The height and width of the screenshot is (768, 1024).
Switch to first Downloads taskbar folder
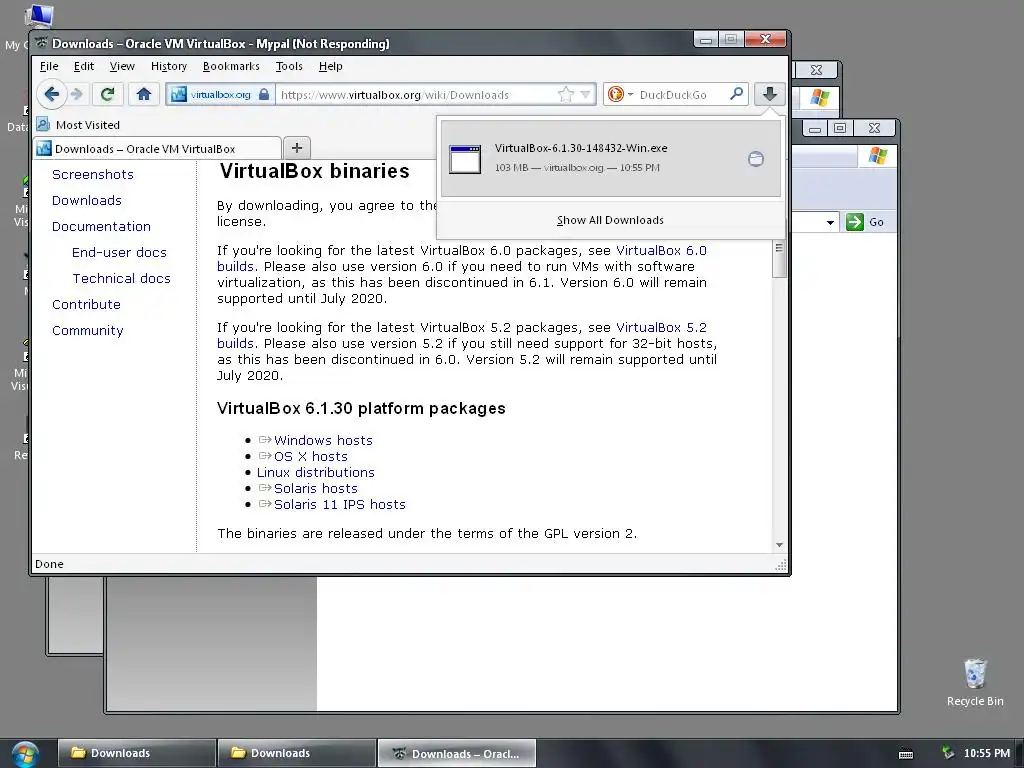(136, 753)
